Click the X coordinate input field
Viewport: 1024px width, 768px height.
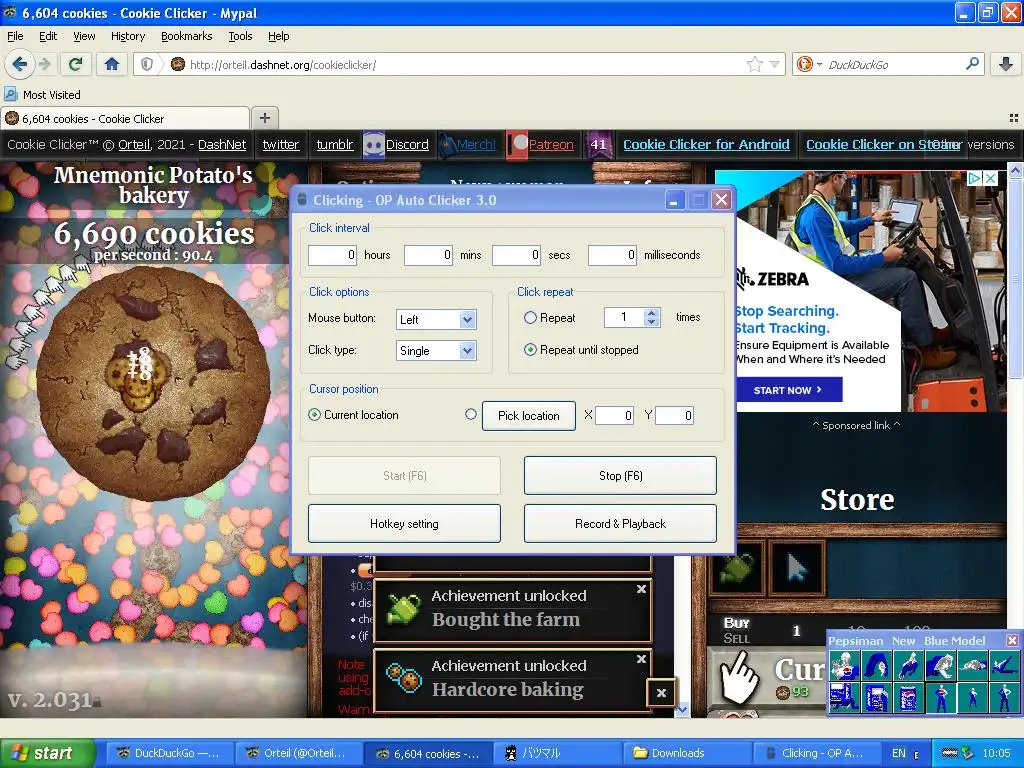[615, 415]
